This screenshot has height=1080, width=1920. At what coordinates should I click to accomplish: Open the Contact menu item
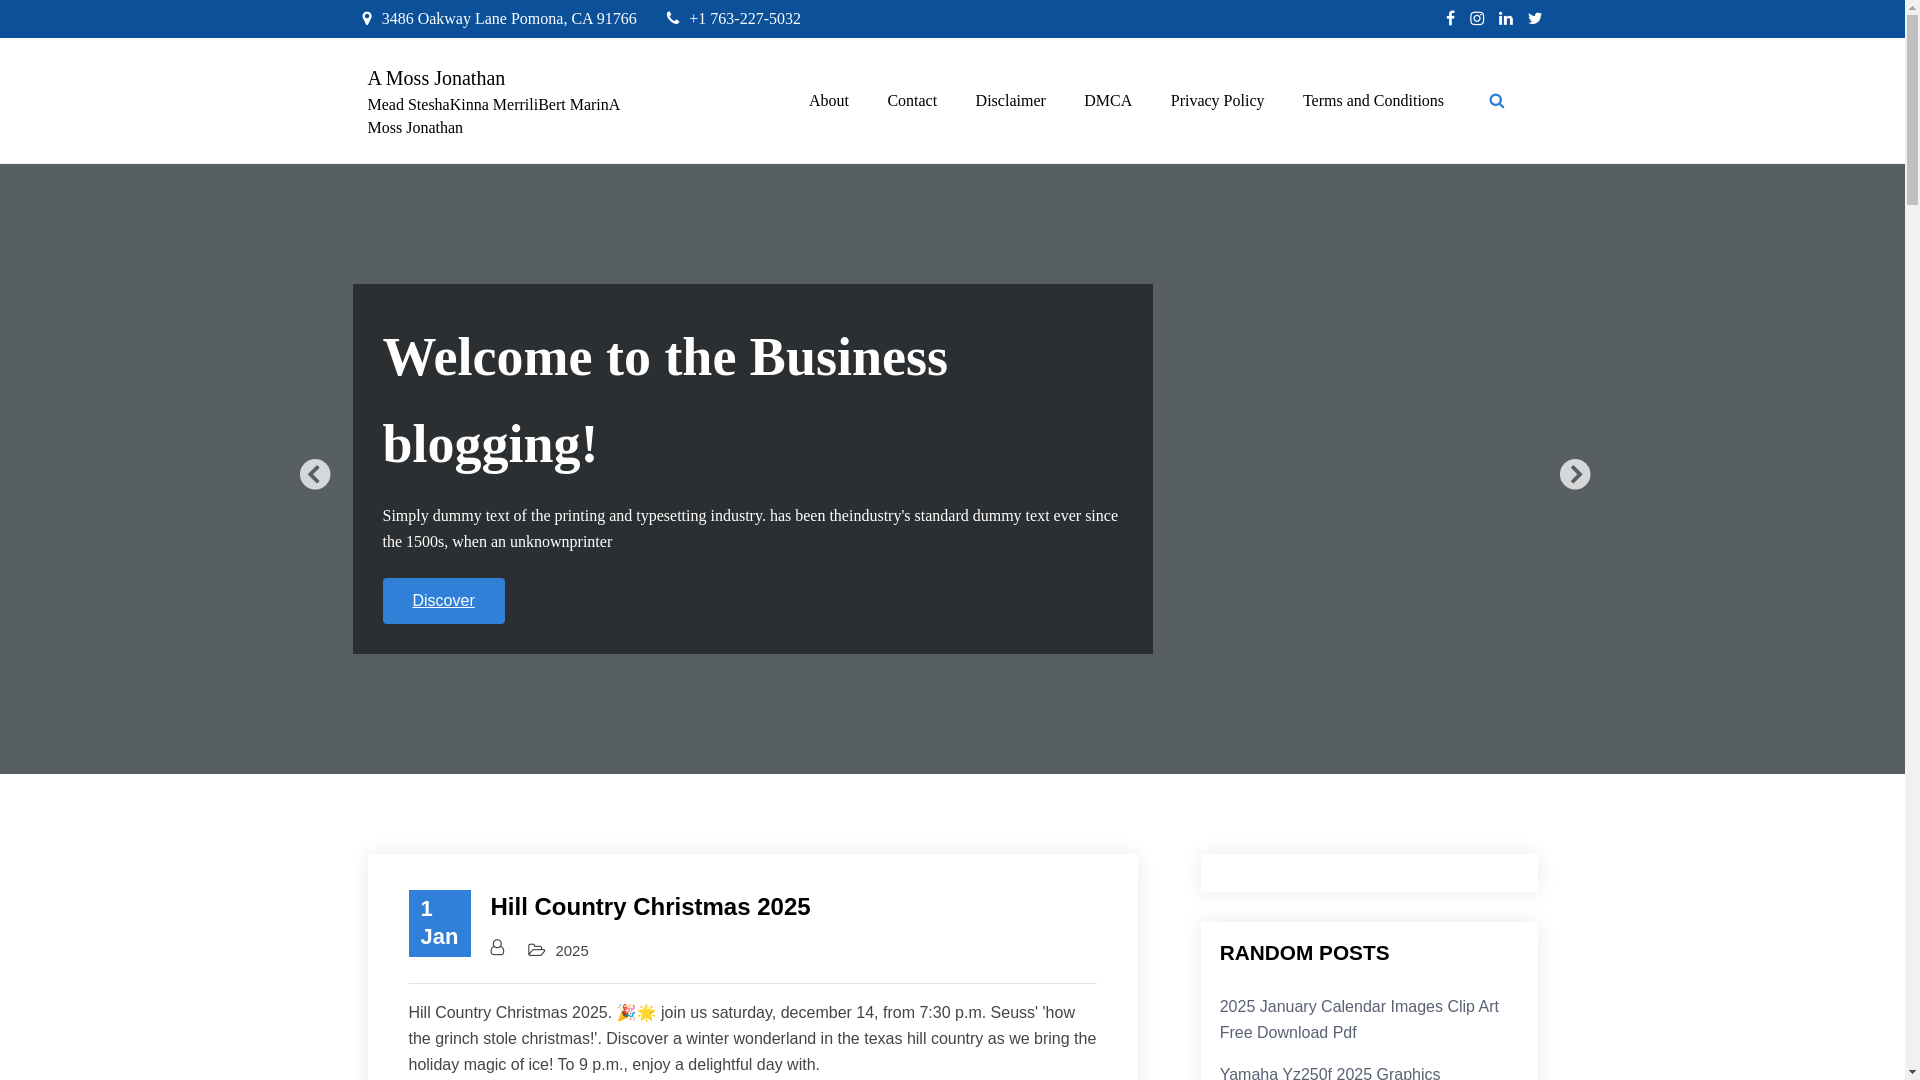point(911,101)
